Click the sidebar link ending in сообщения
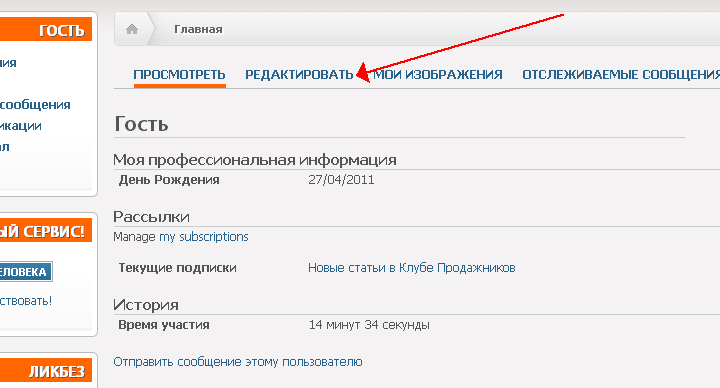 coord(35,105)
